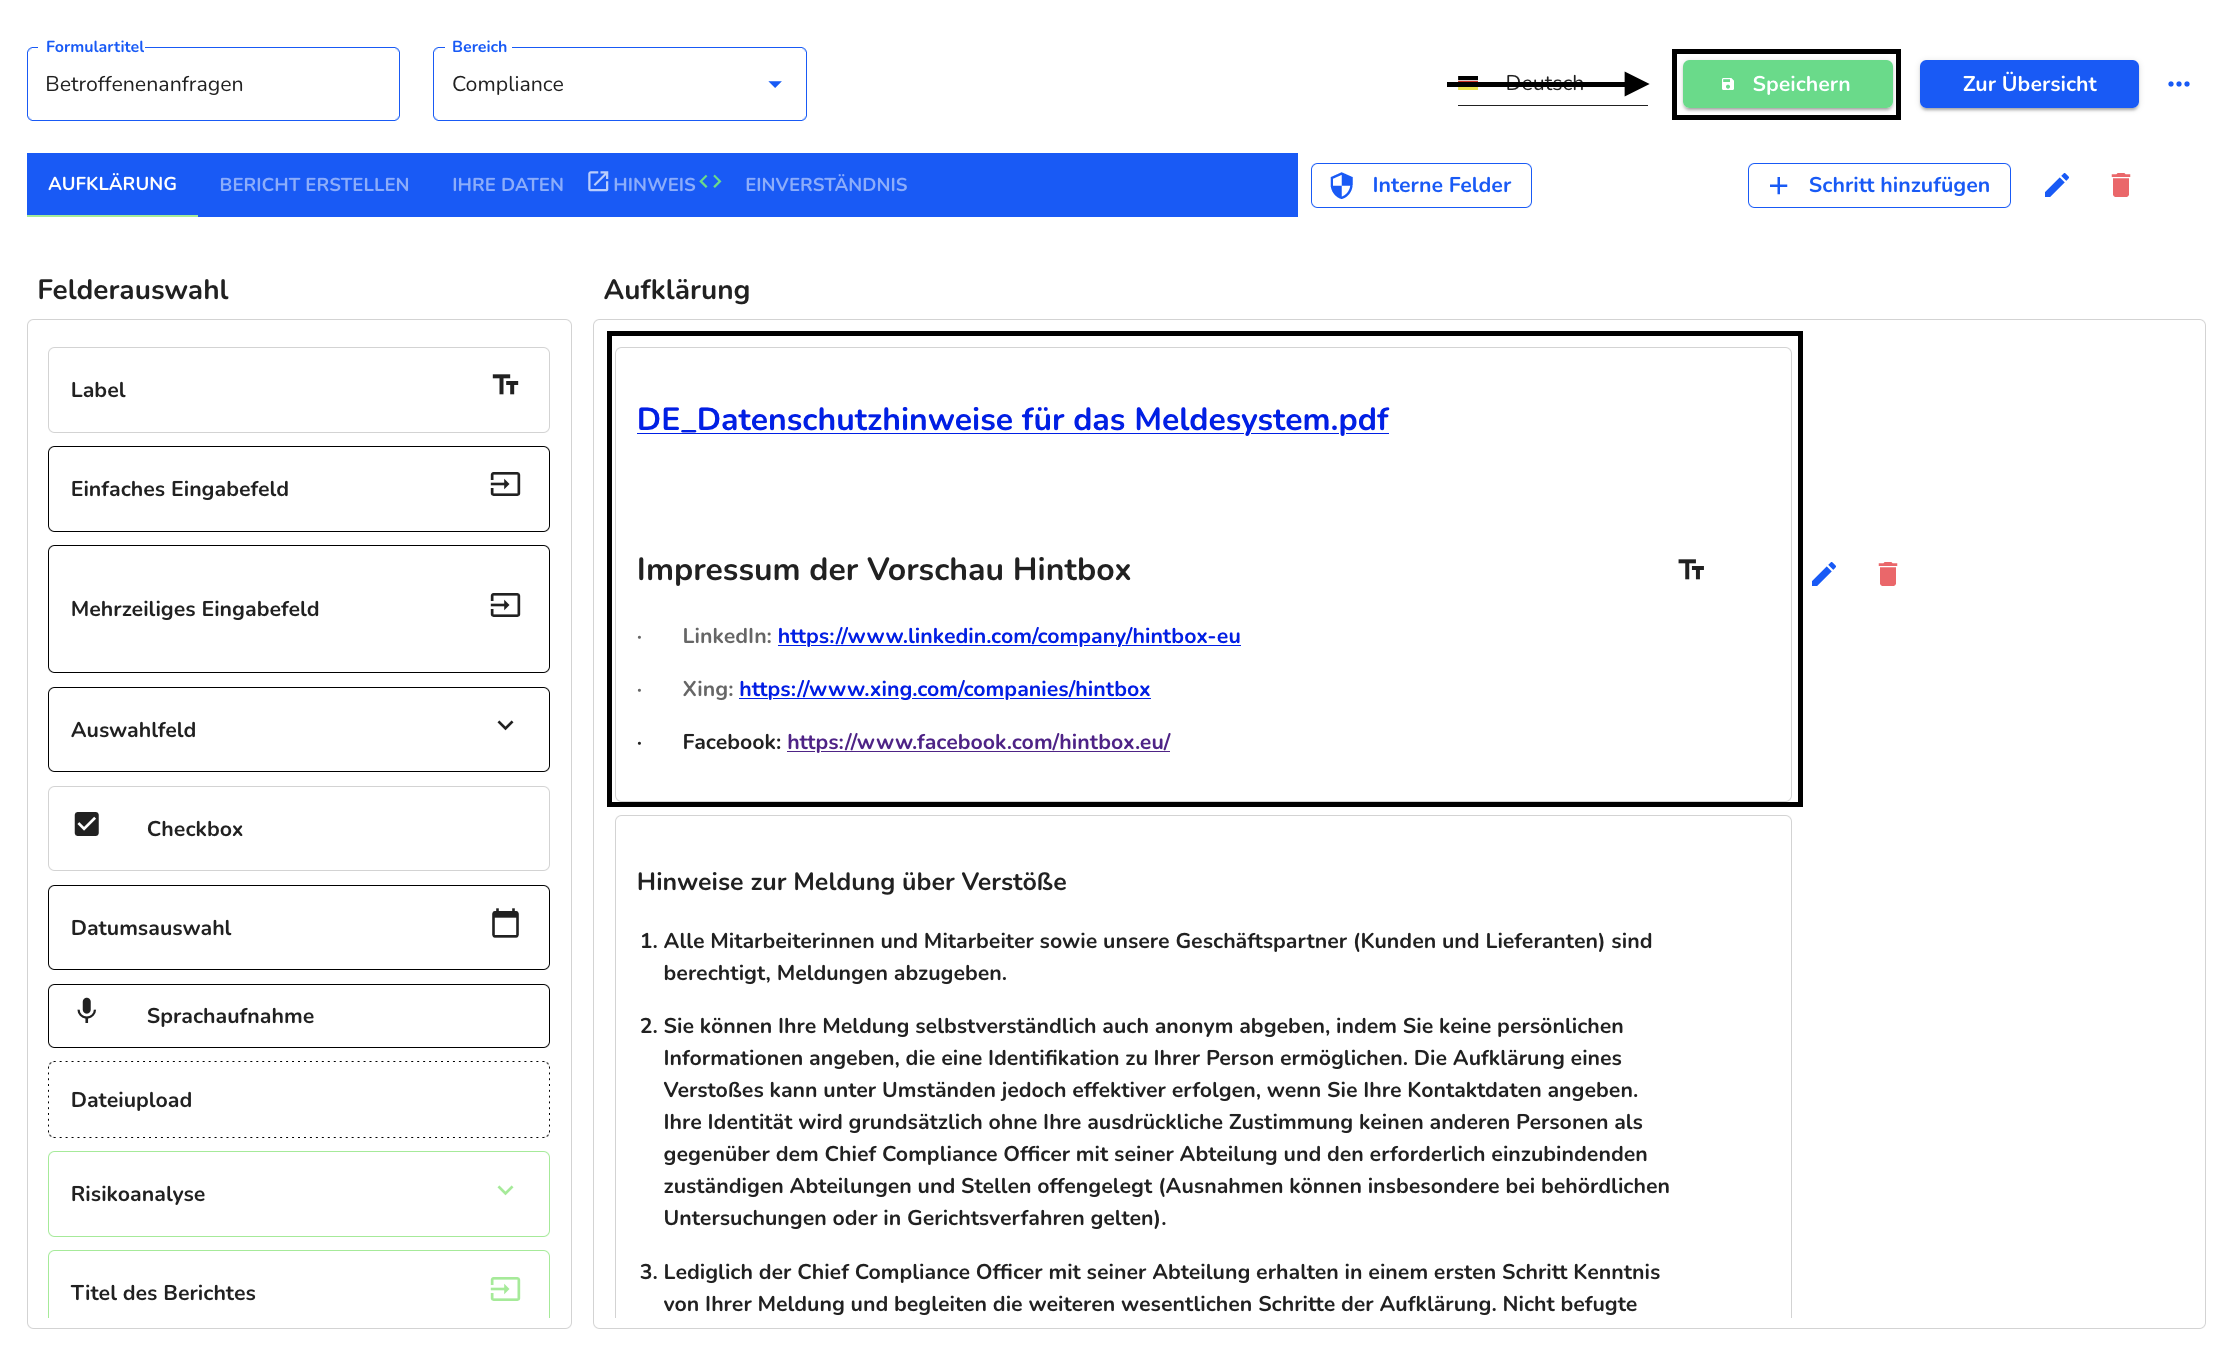The height and width of the screenshot is (1348, 2226).
Task: Click the save disk icon in Speichern
Action: tap(1727, 84)
